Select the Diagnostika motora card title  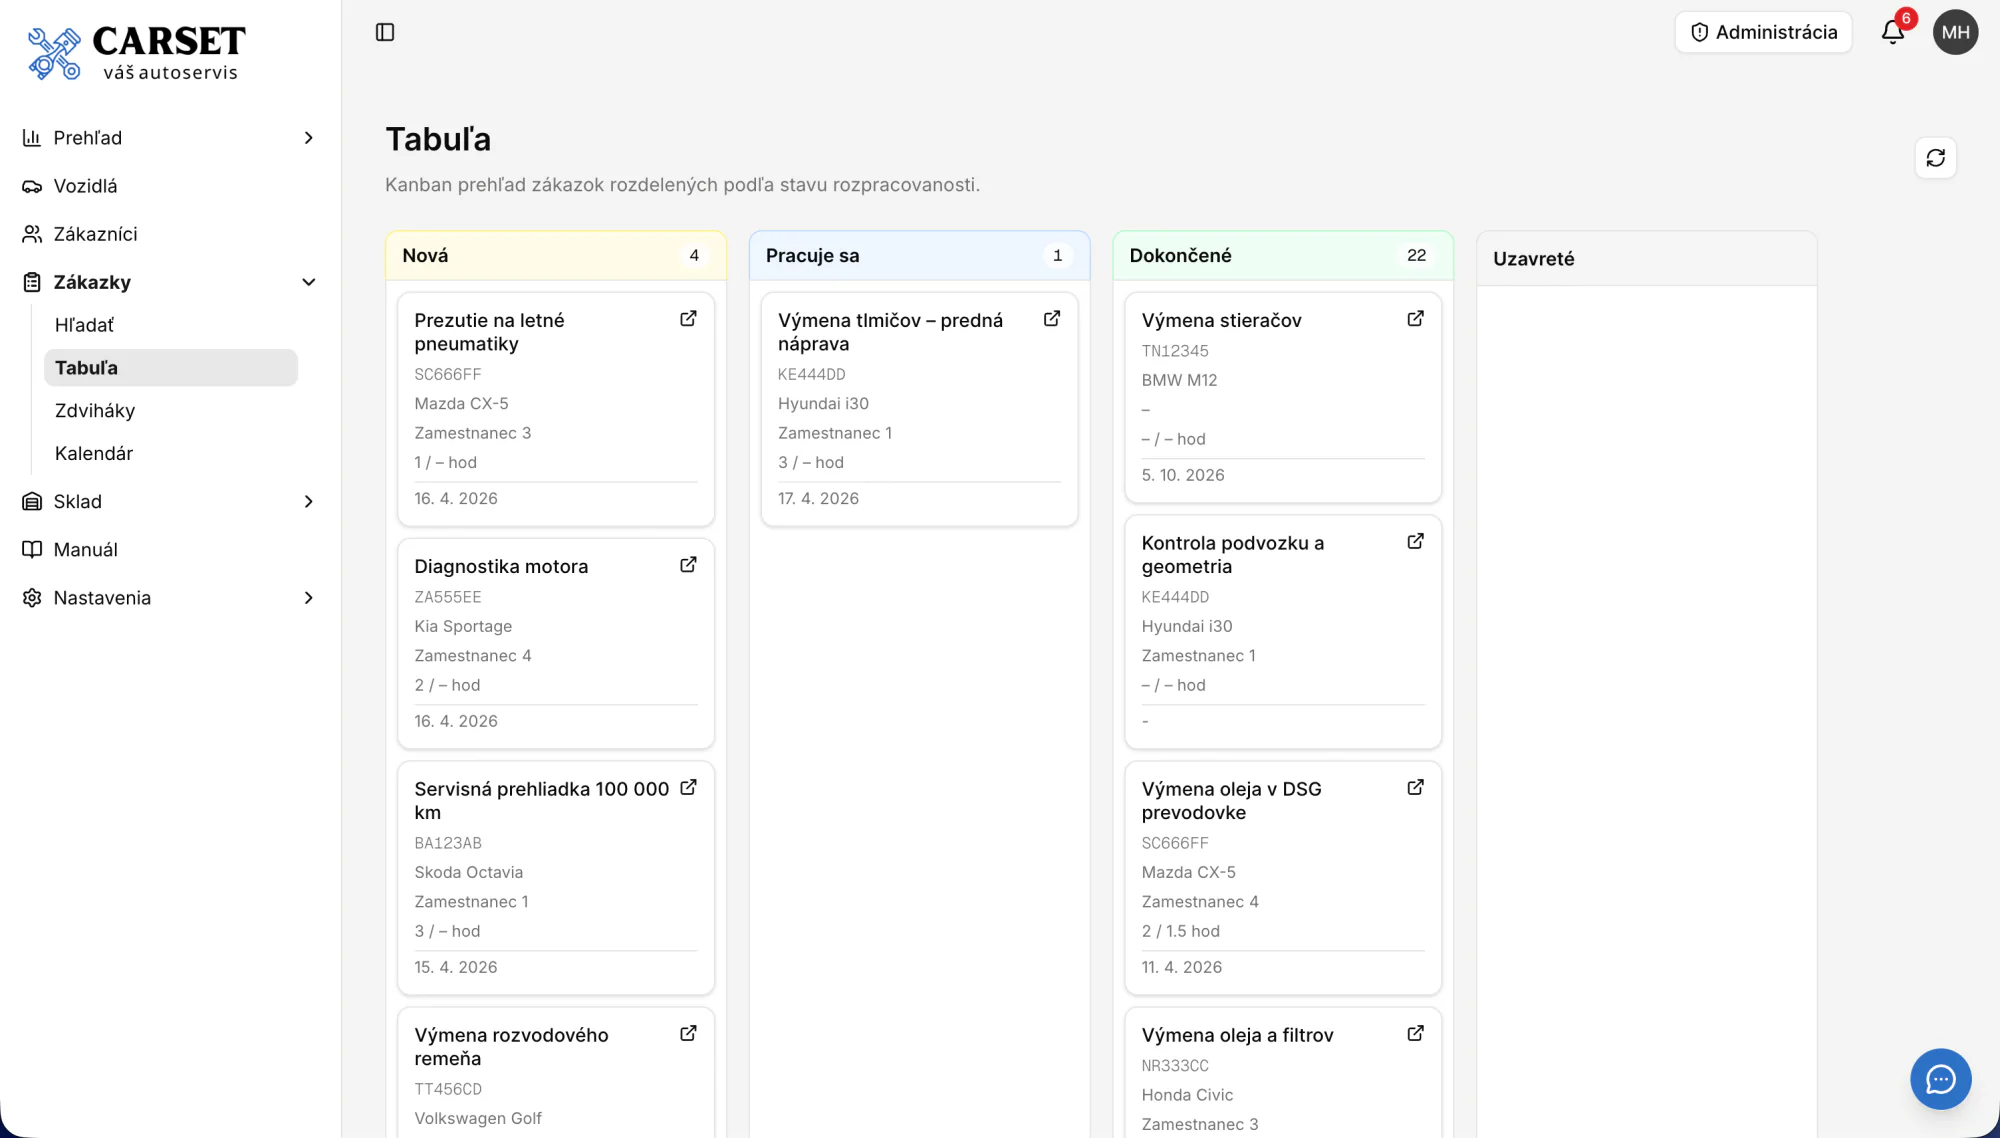coord(501,567)
